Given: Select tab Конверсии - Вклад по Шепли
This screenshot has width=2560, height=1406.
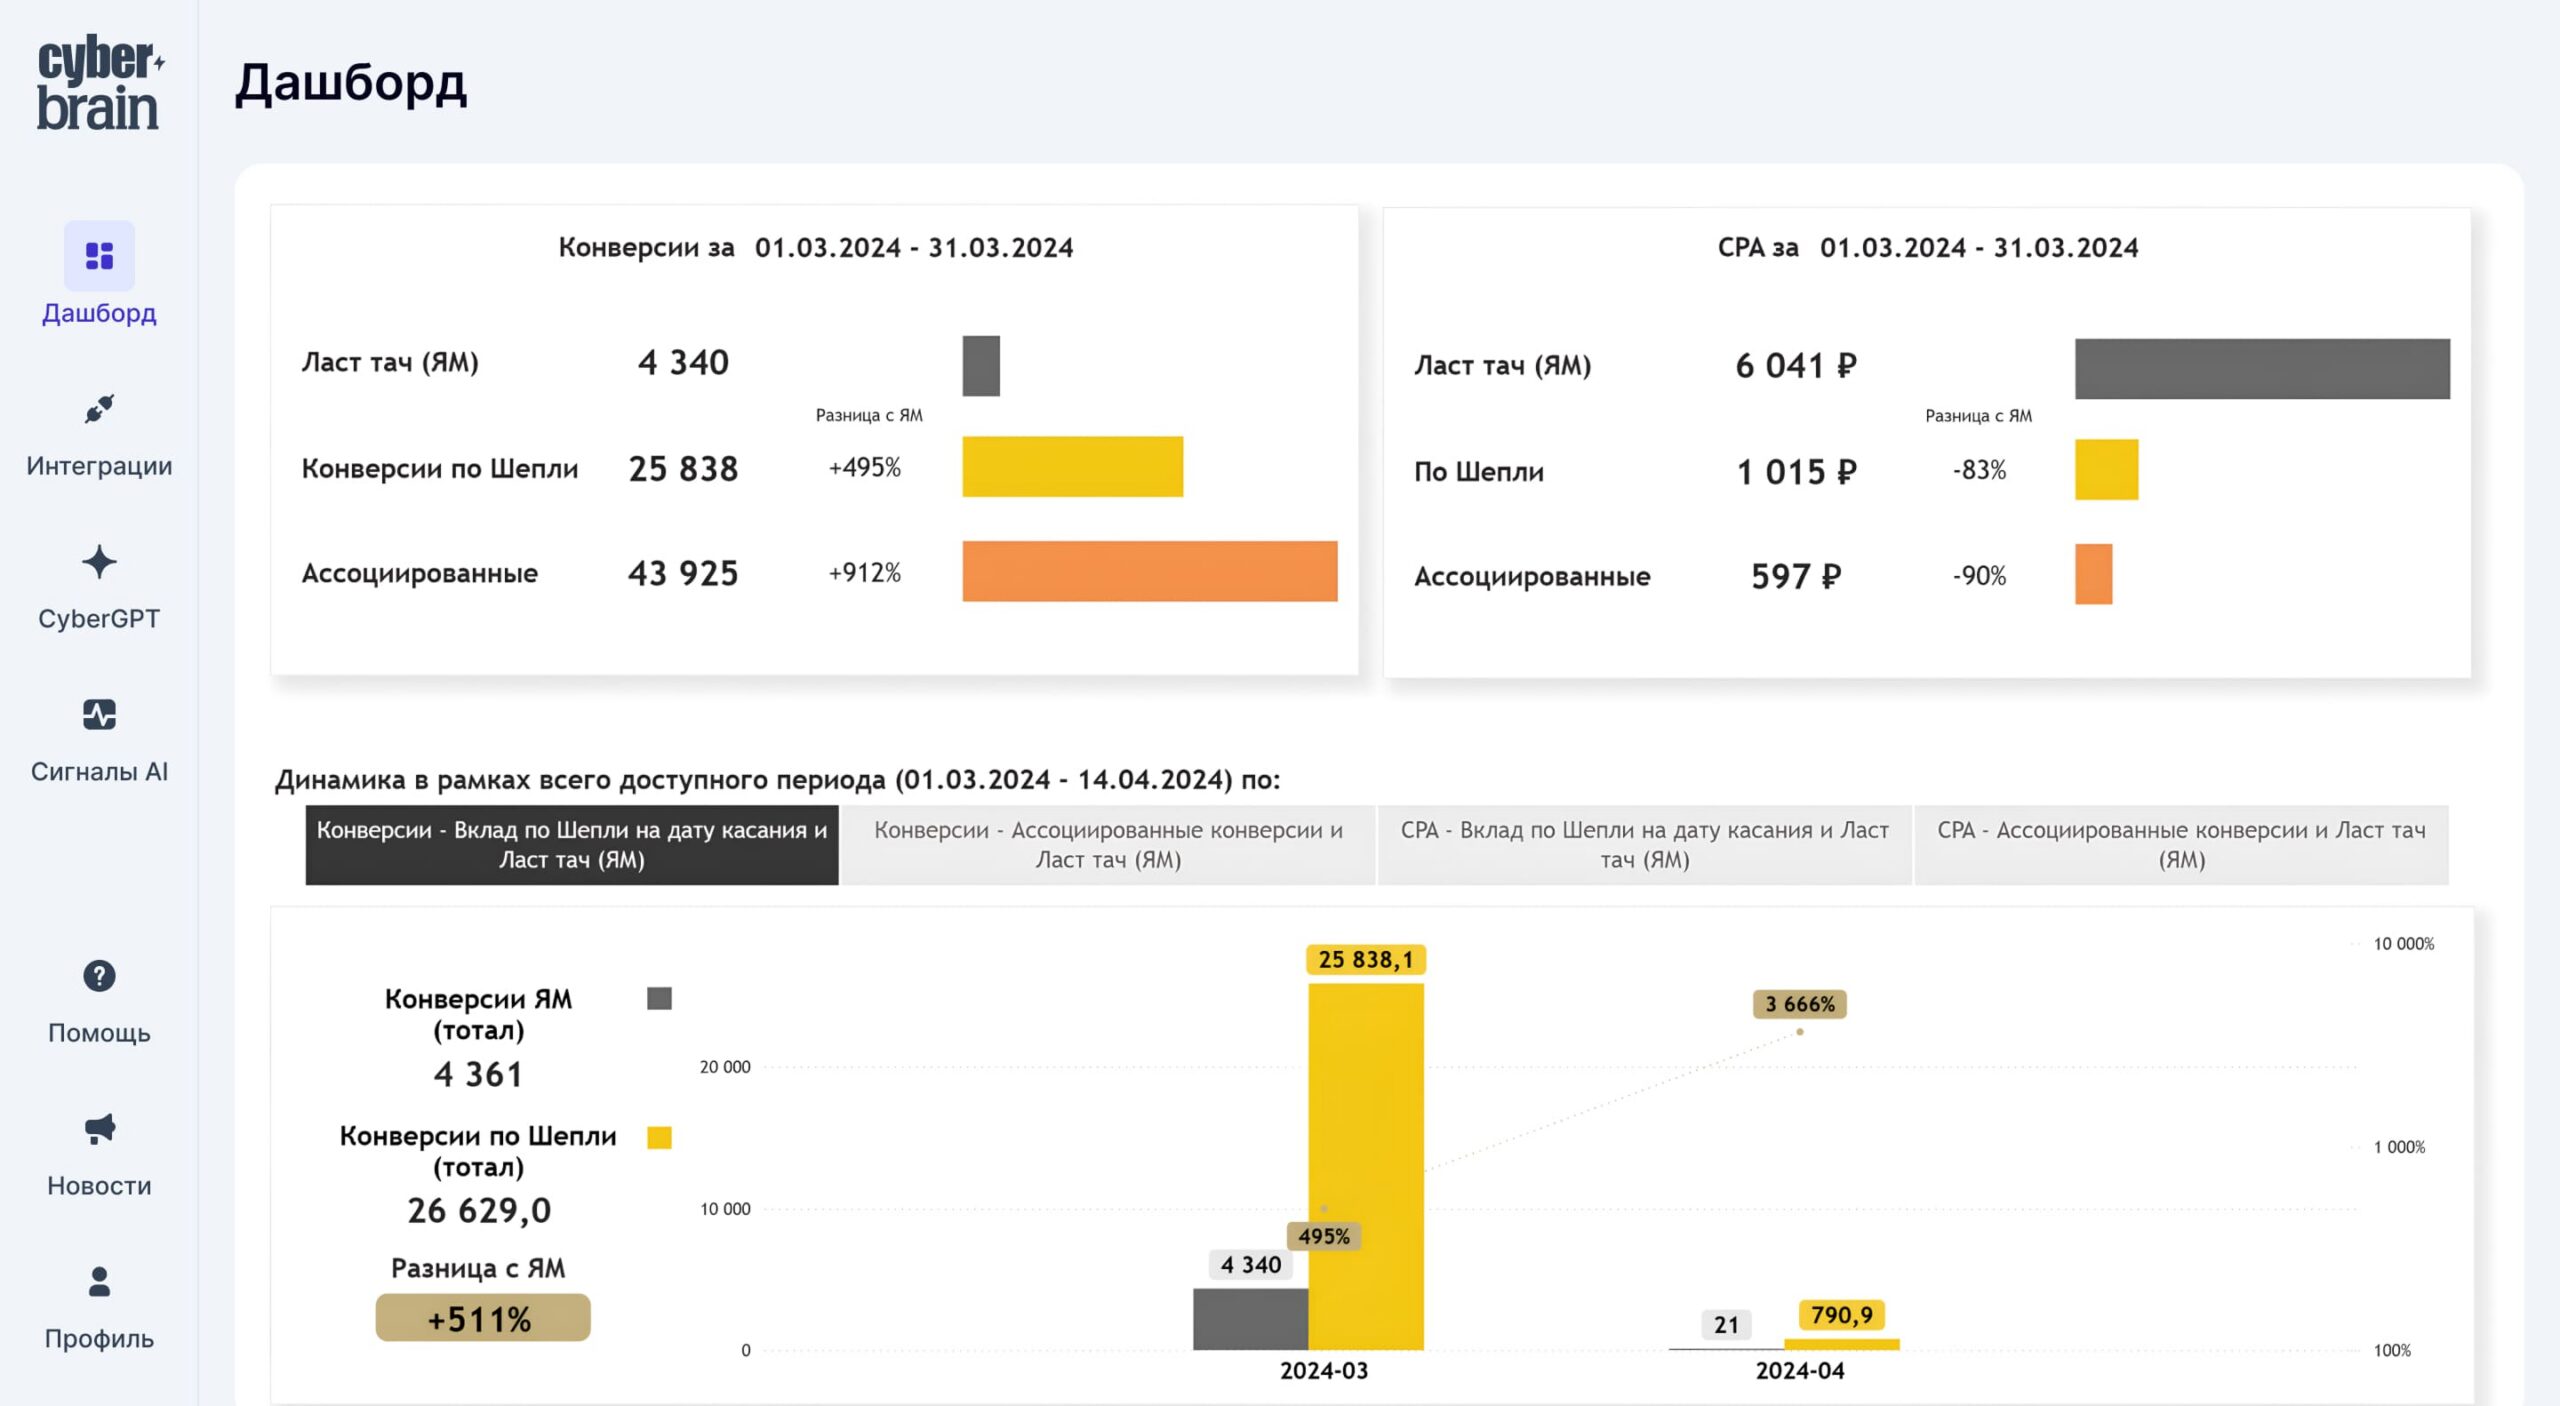Looking at the screenshot, I should pos(572,845).
